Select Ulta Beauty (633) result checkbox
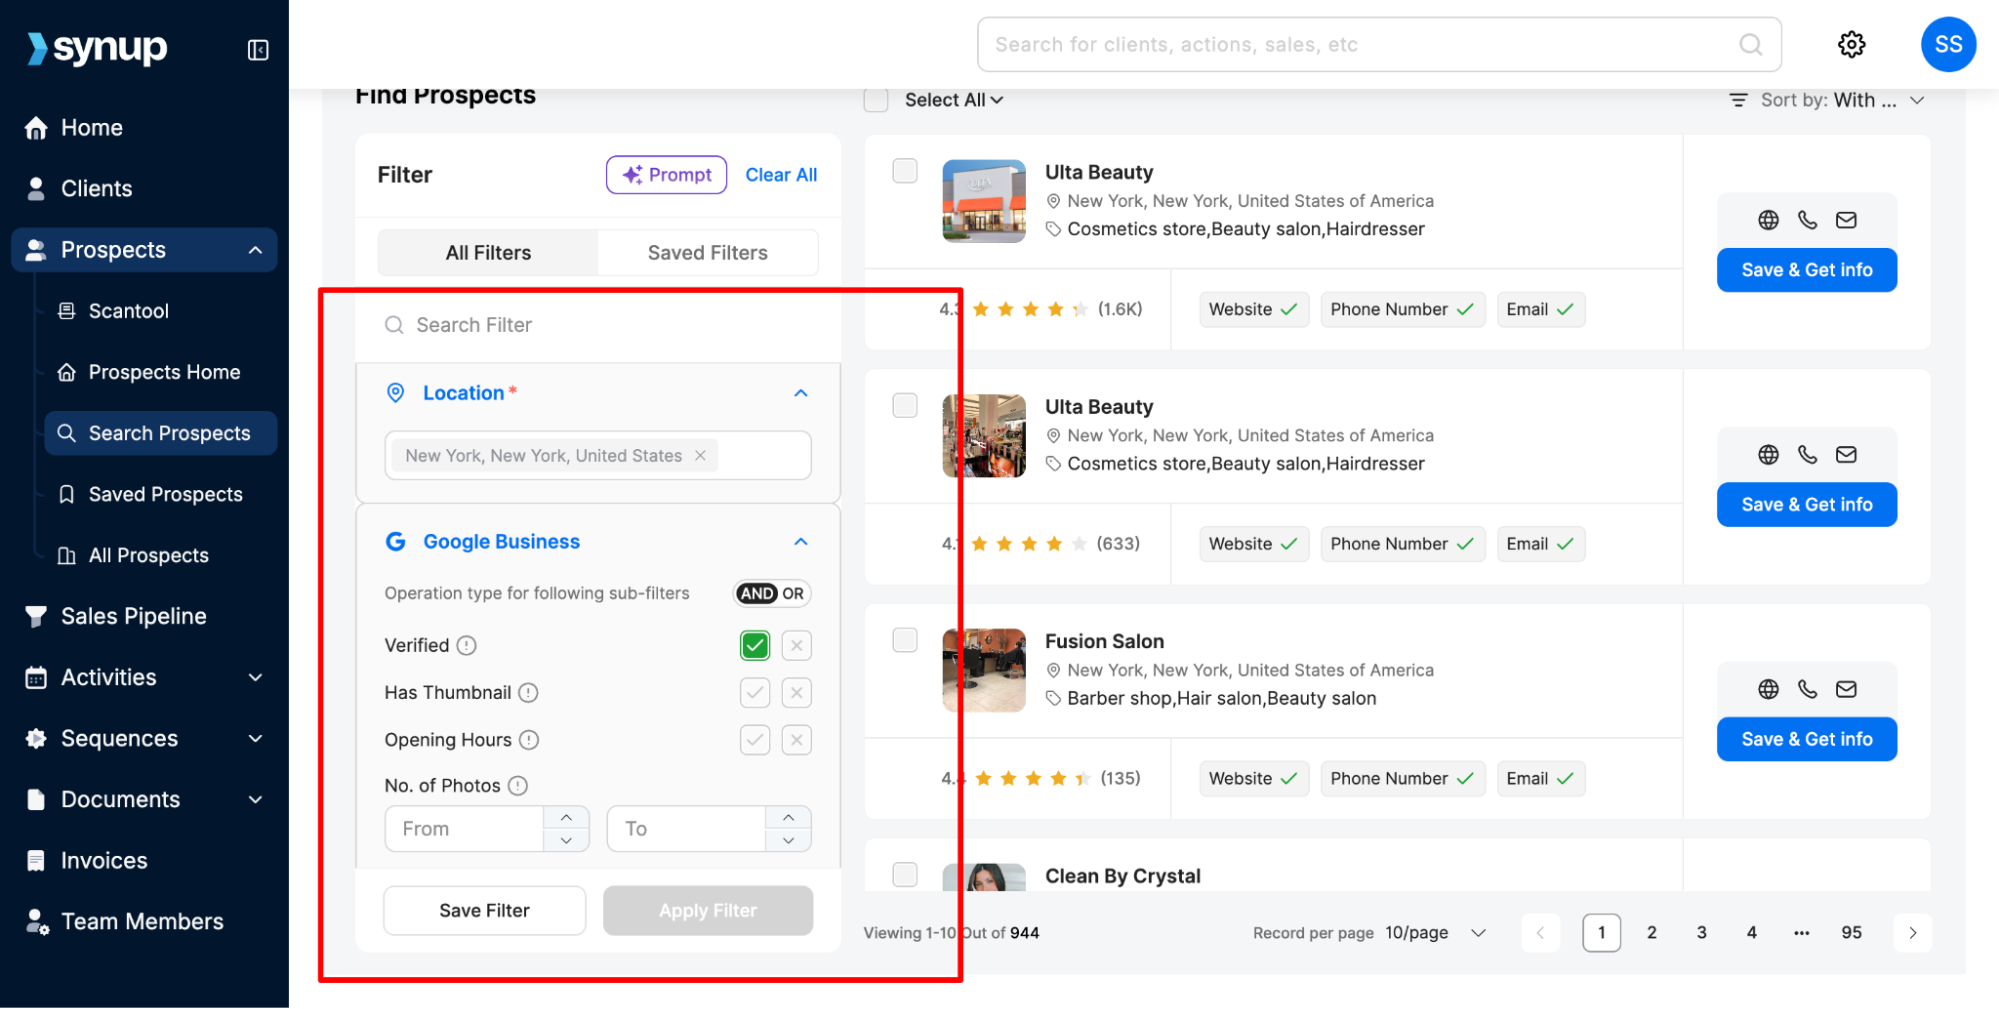This screenshot has width=1999, height=1009. [x=905, y=405]
